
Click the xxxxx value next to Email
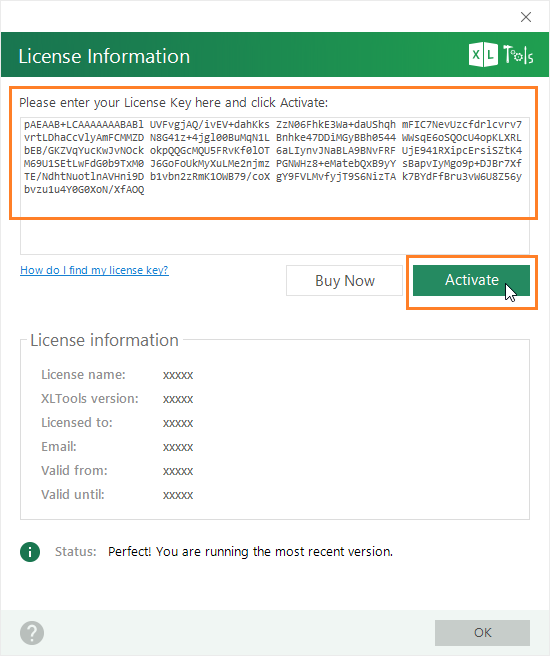(178, 447)
